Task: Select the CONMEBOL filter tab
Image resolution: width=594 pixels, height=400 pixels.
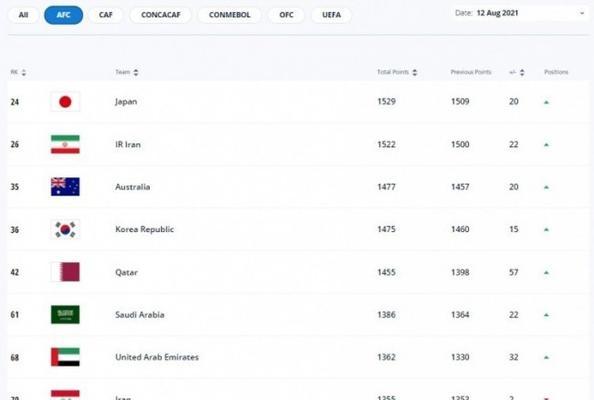Action: 230,15
